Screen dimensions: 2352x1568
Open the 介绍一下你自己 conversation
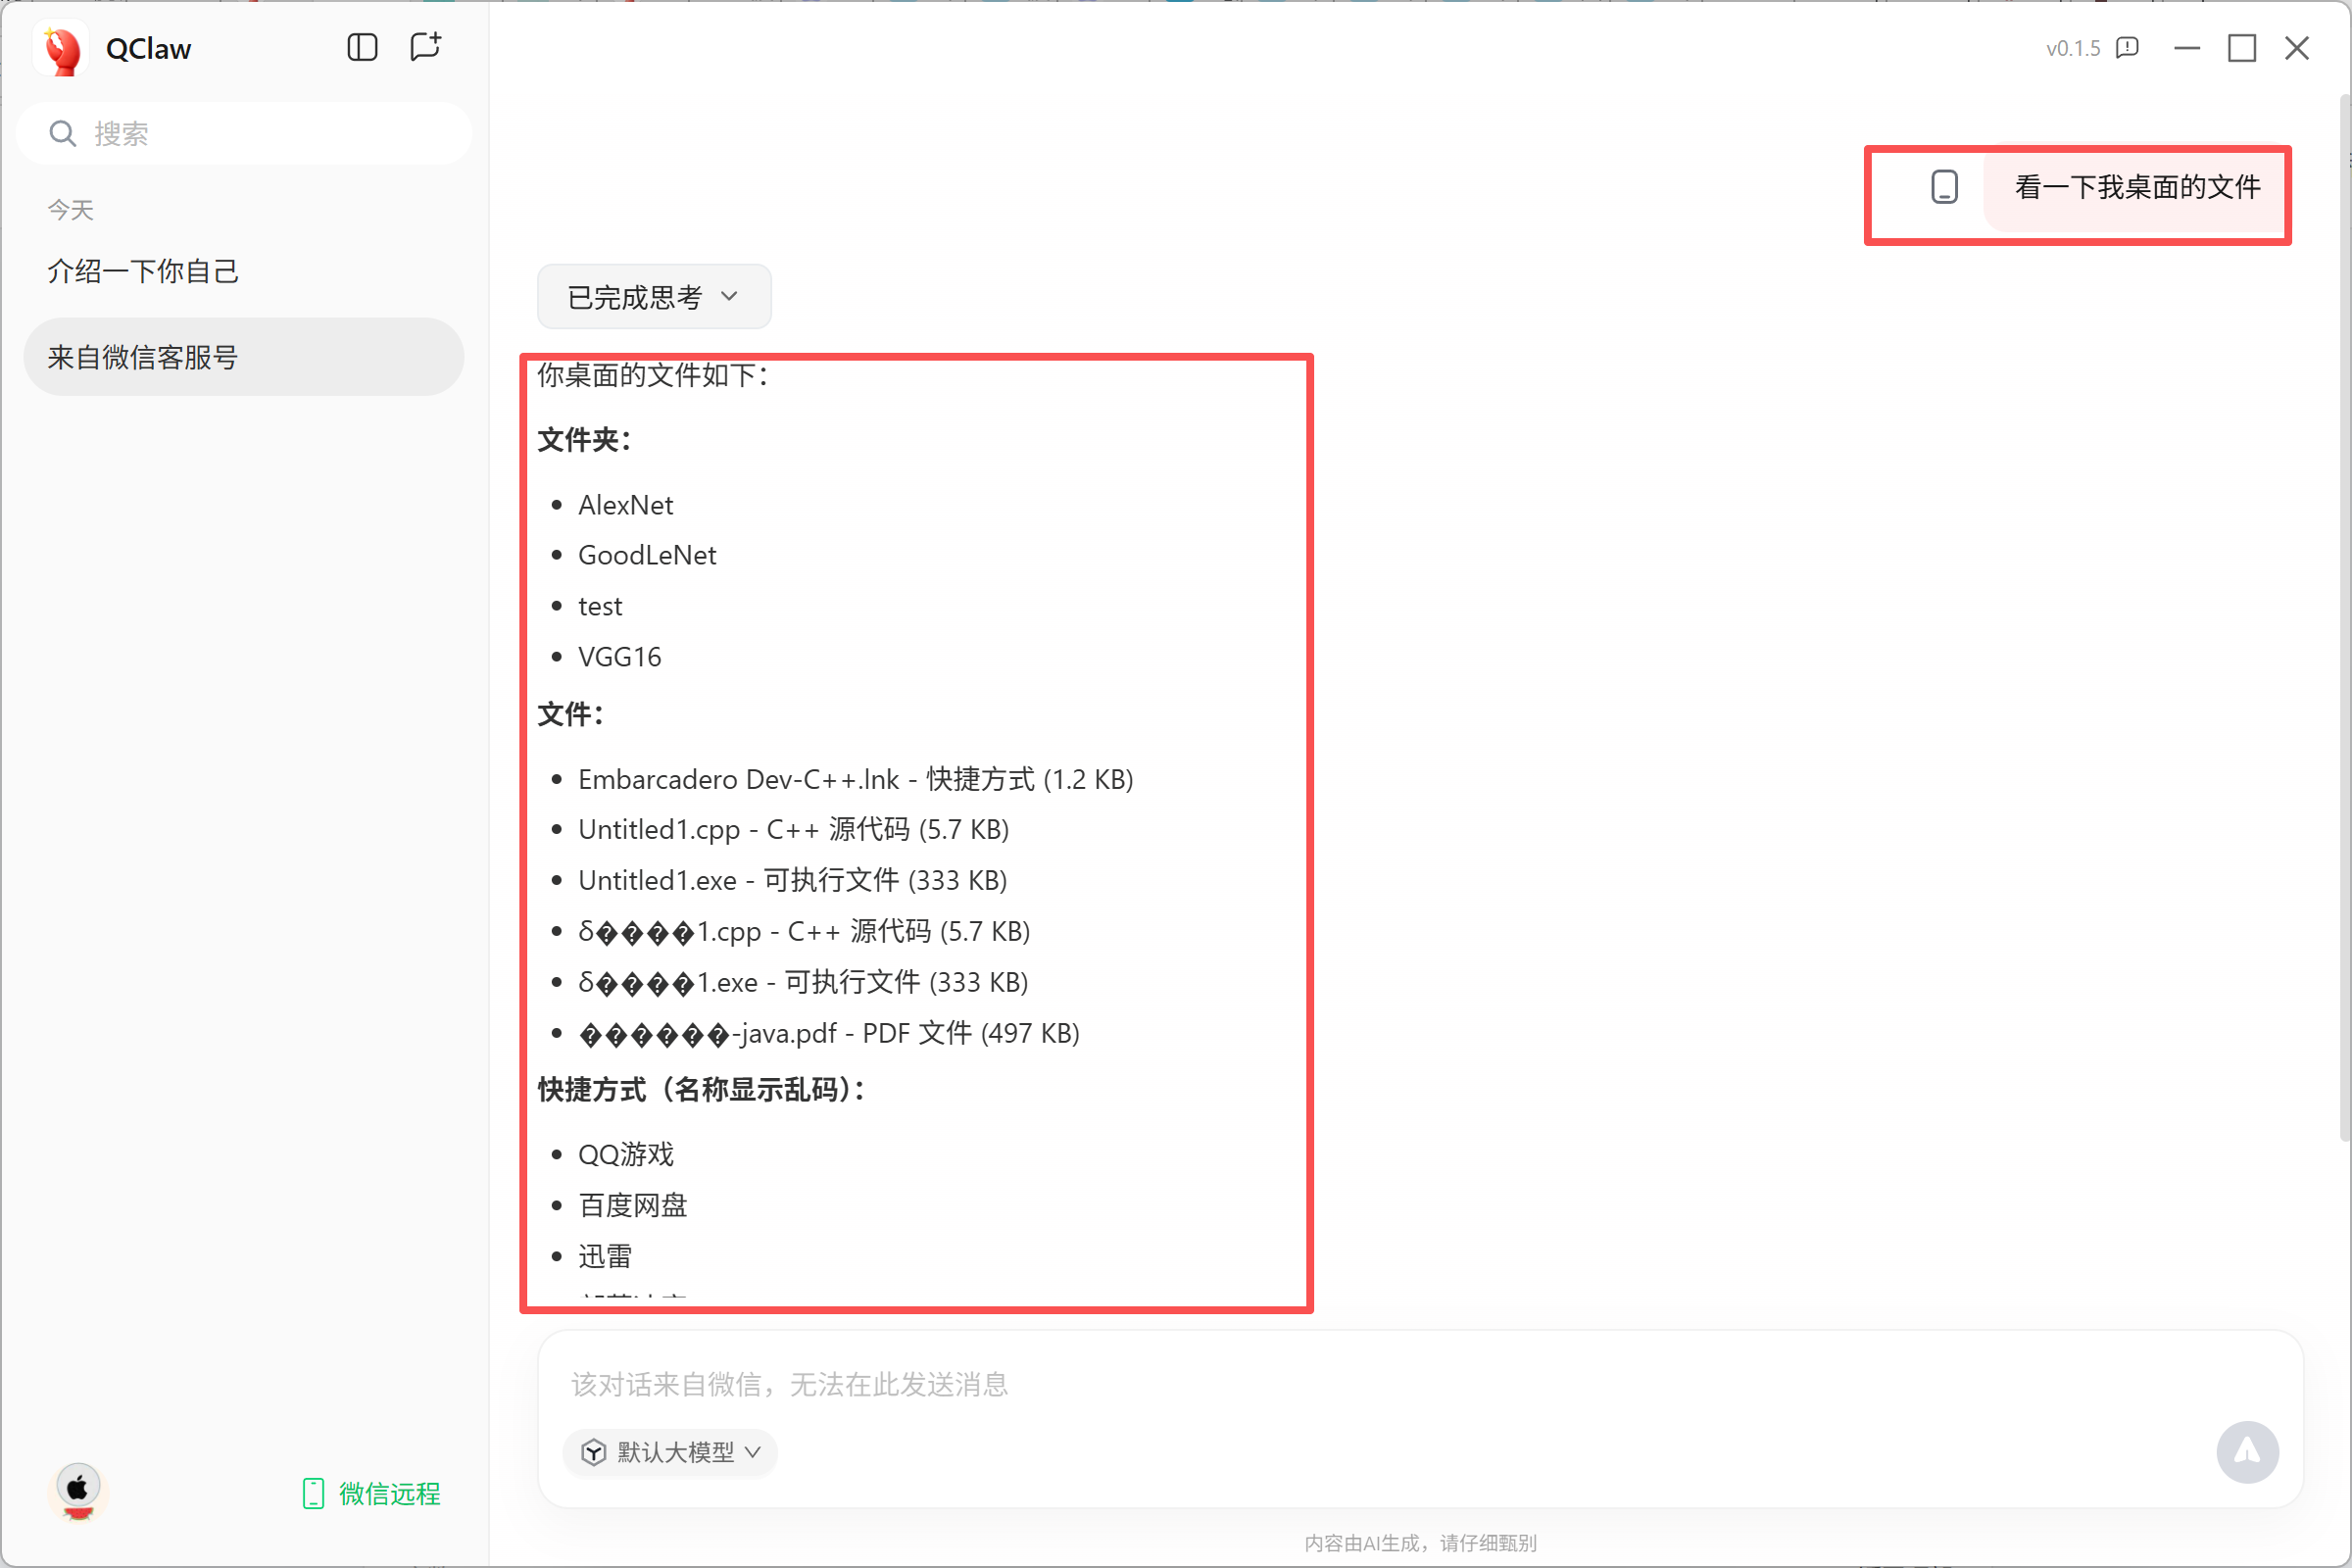143,271
